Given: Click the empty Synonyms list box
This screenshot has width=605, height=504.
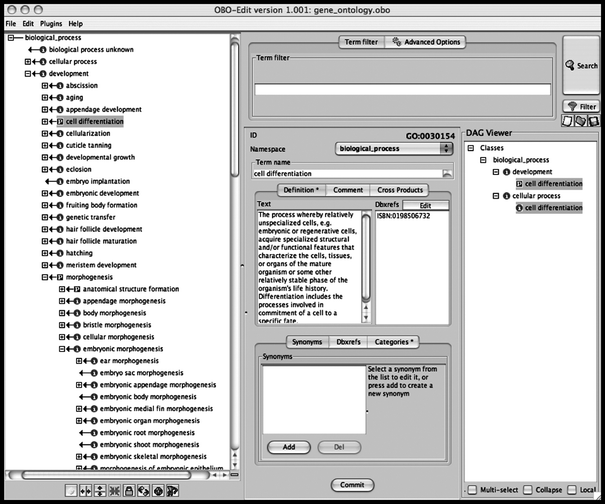Looking at the screenshot, I should [314, 400].
